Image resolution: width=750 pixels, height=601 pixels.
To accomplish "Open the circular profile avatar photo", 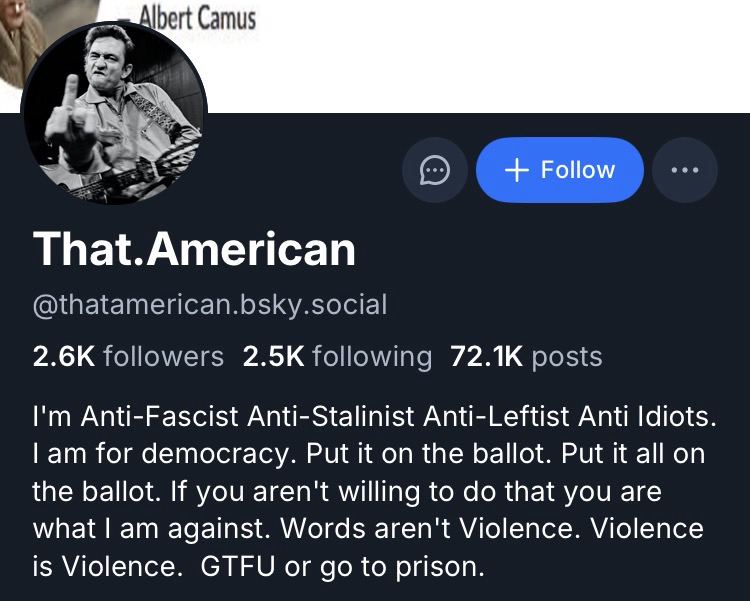I will point(113,113).
